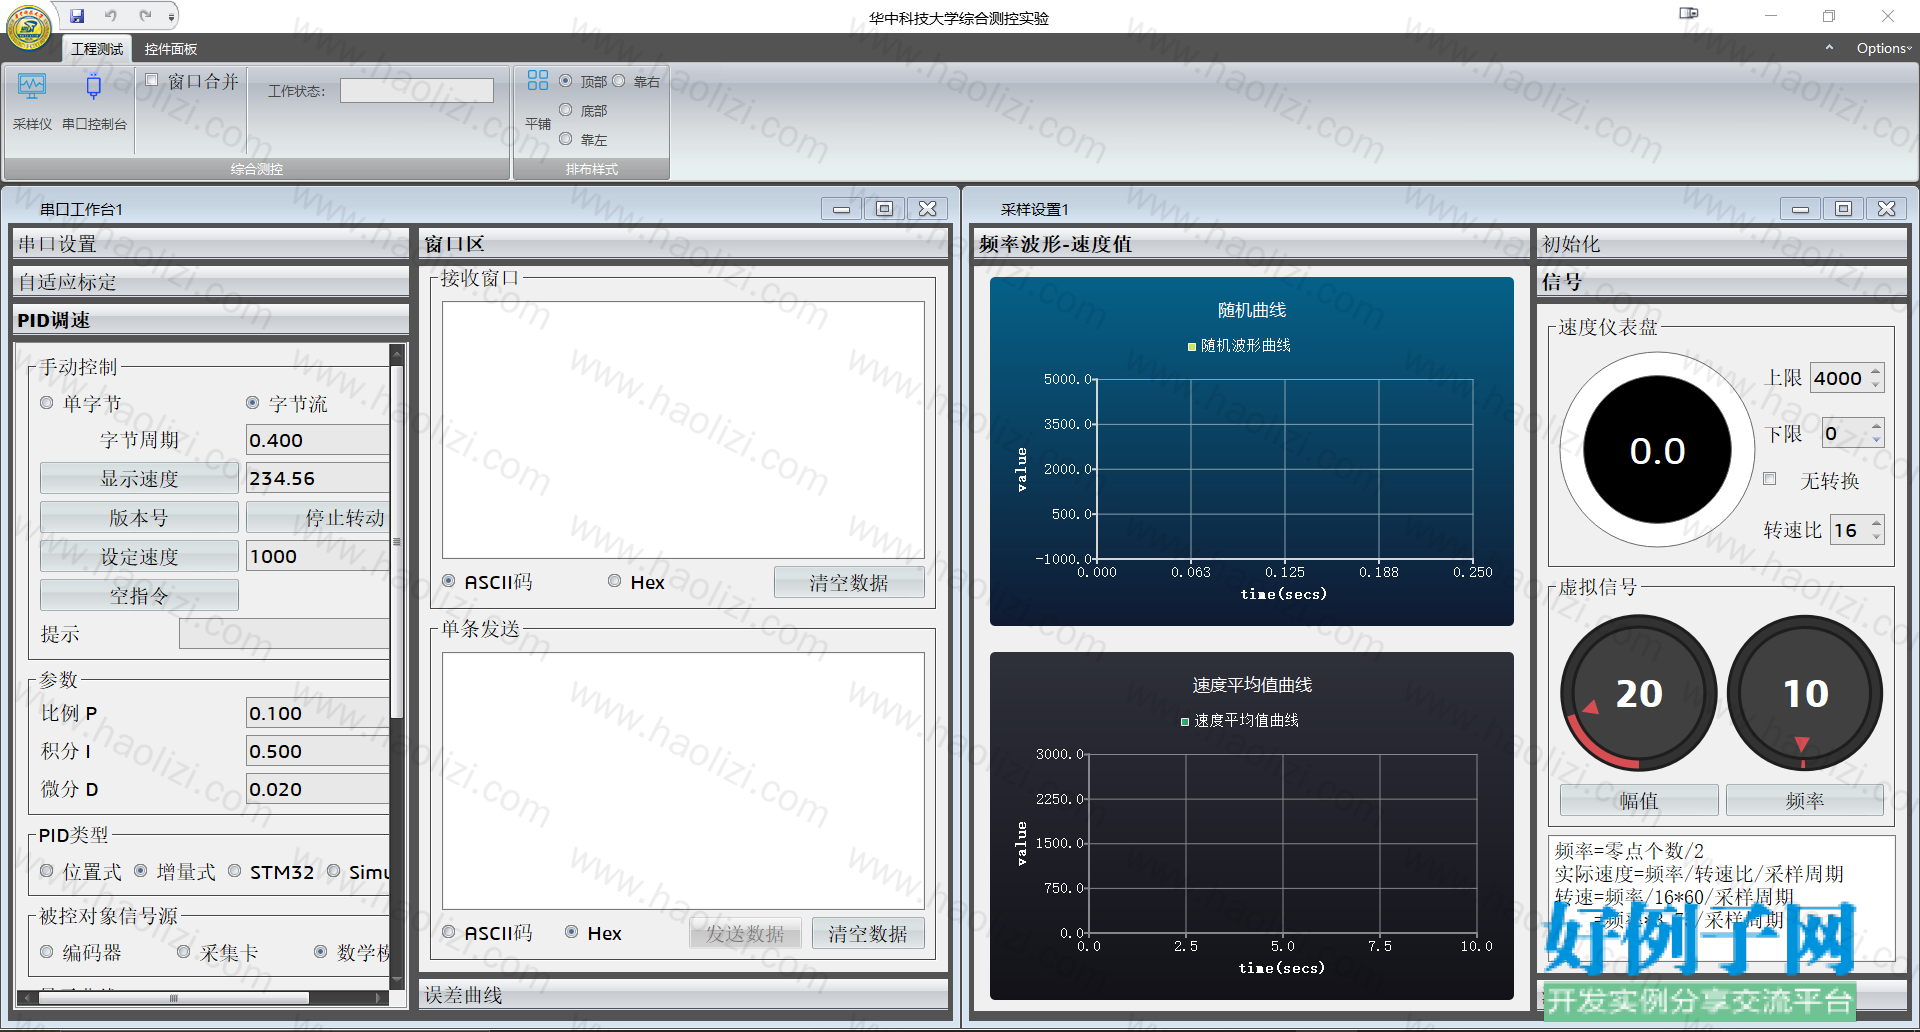Collapse the 窗口区 section header
Image resolution: width=1920 pixels, height=1032 pixels.
click(684, 244)
